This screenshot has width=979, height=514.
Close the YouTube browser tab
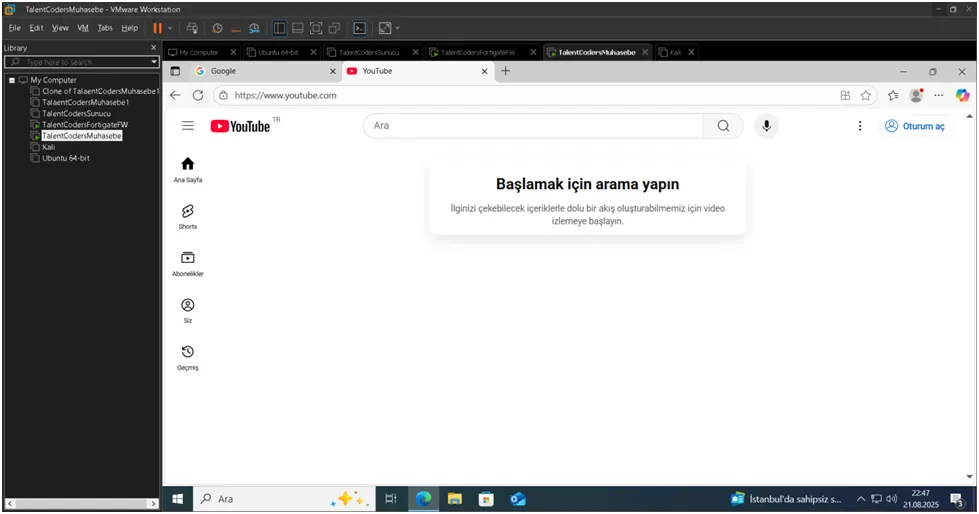point(485,71)
